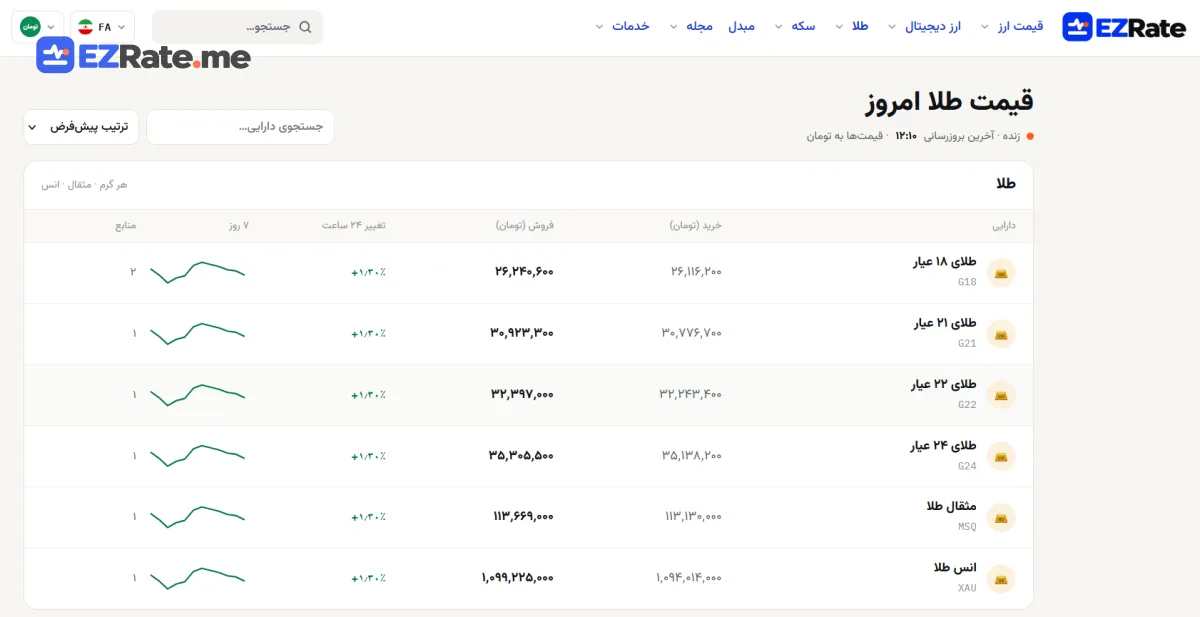Open the انس طلا asset link
This screenshot has width=1200, height=617.
pyautogui.click(x=955, y=567)
